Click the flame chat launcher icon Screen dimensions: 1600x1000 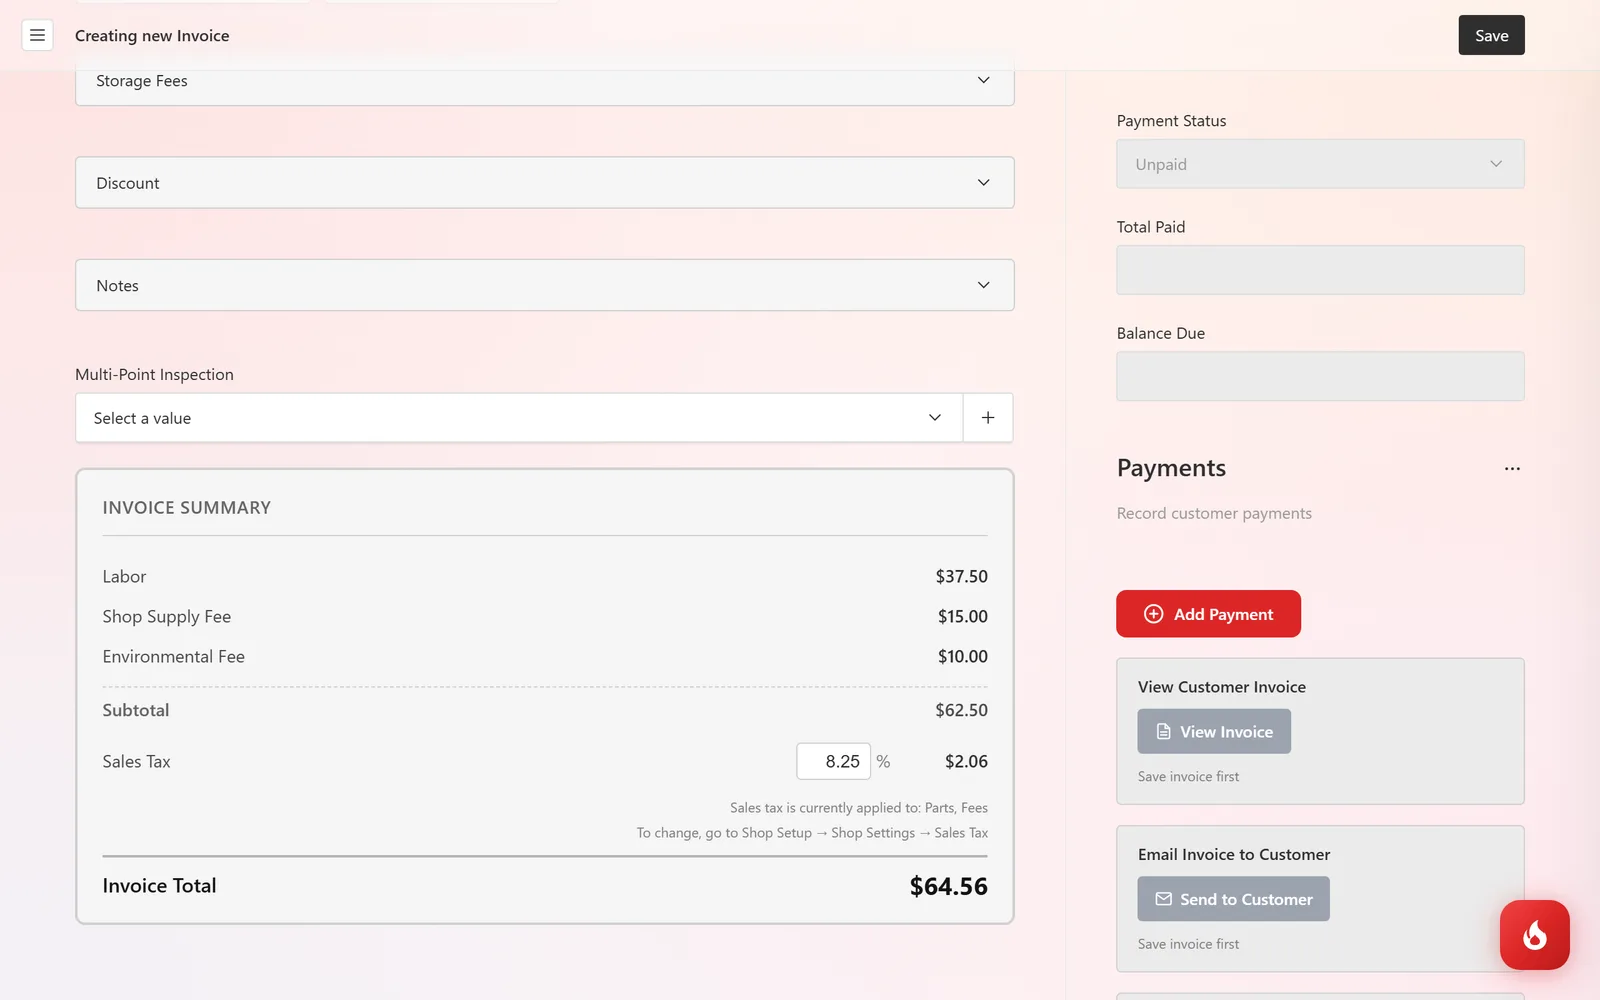pos(1534,935)
